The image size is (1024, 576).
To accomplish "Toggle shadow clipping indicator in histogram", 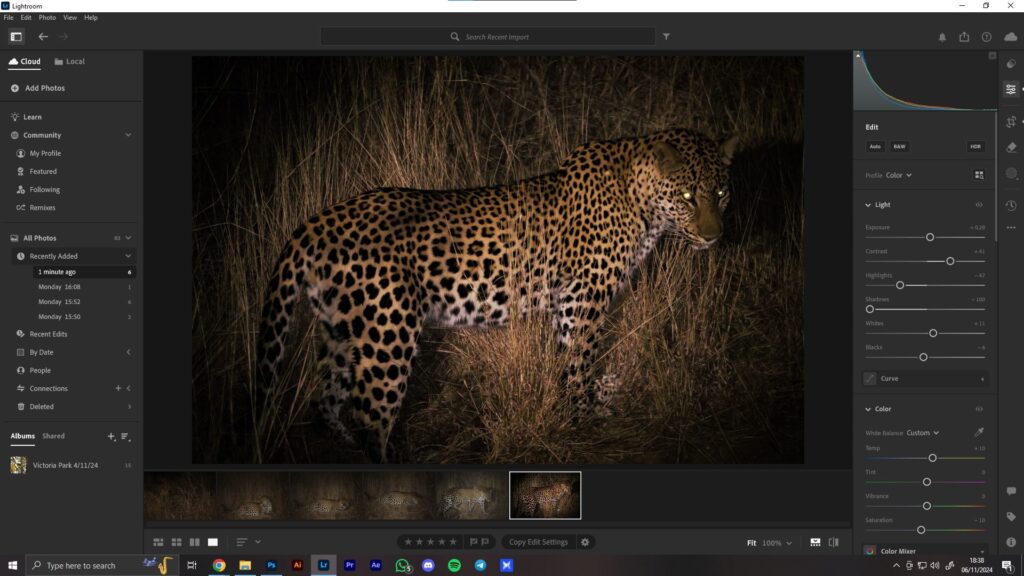I will [858, 56].
